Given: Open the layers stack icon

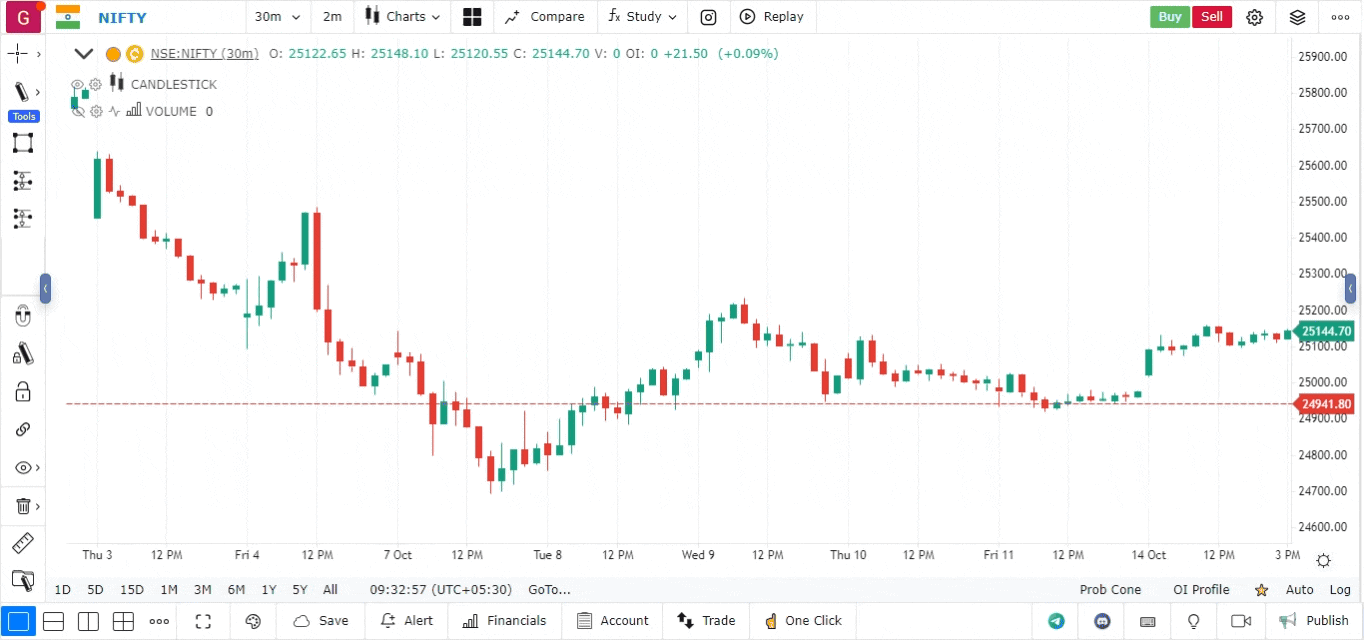Looking at the screenshot, I should (x=1297, y=17).
